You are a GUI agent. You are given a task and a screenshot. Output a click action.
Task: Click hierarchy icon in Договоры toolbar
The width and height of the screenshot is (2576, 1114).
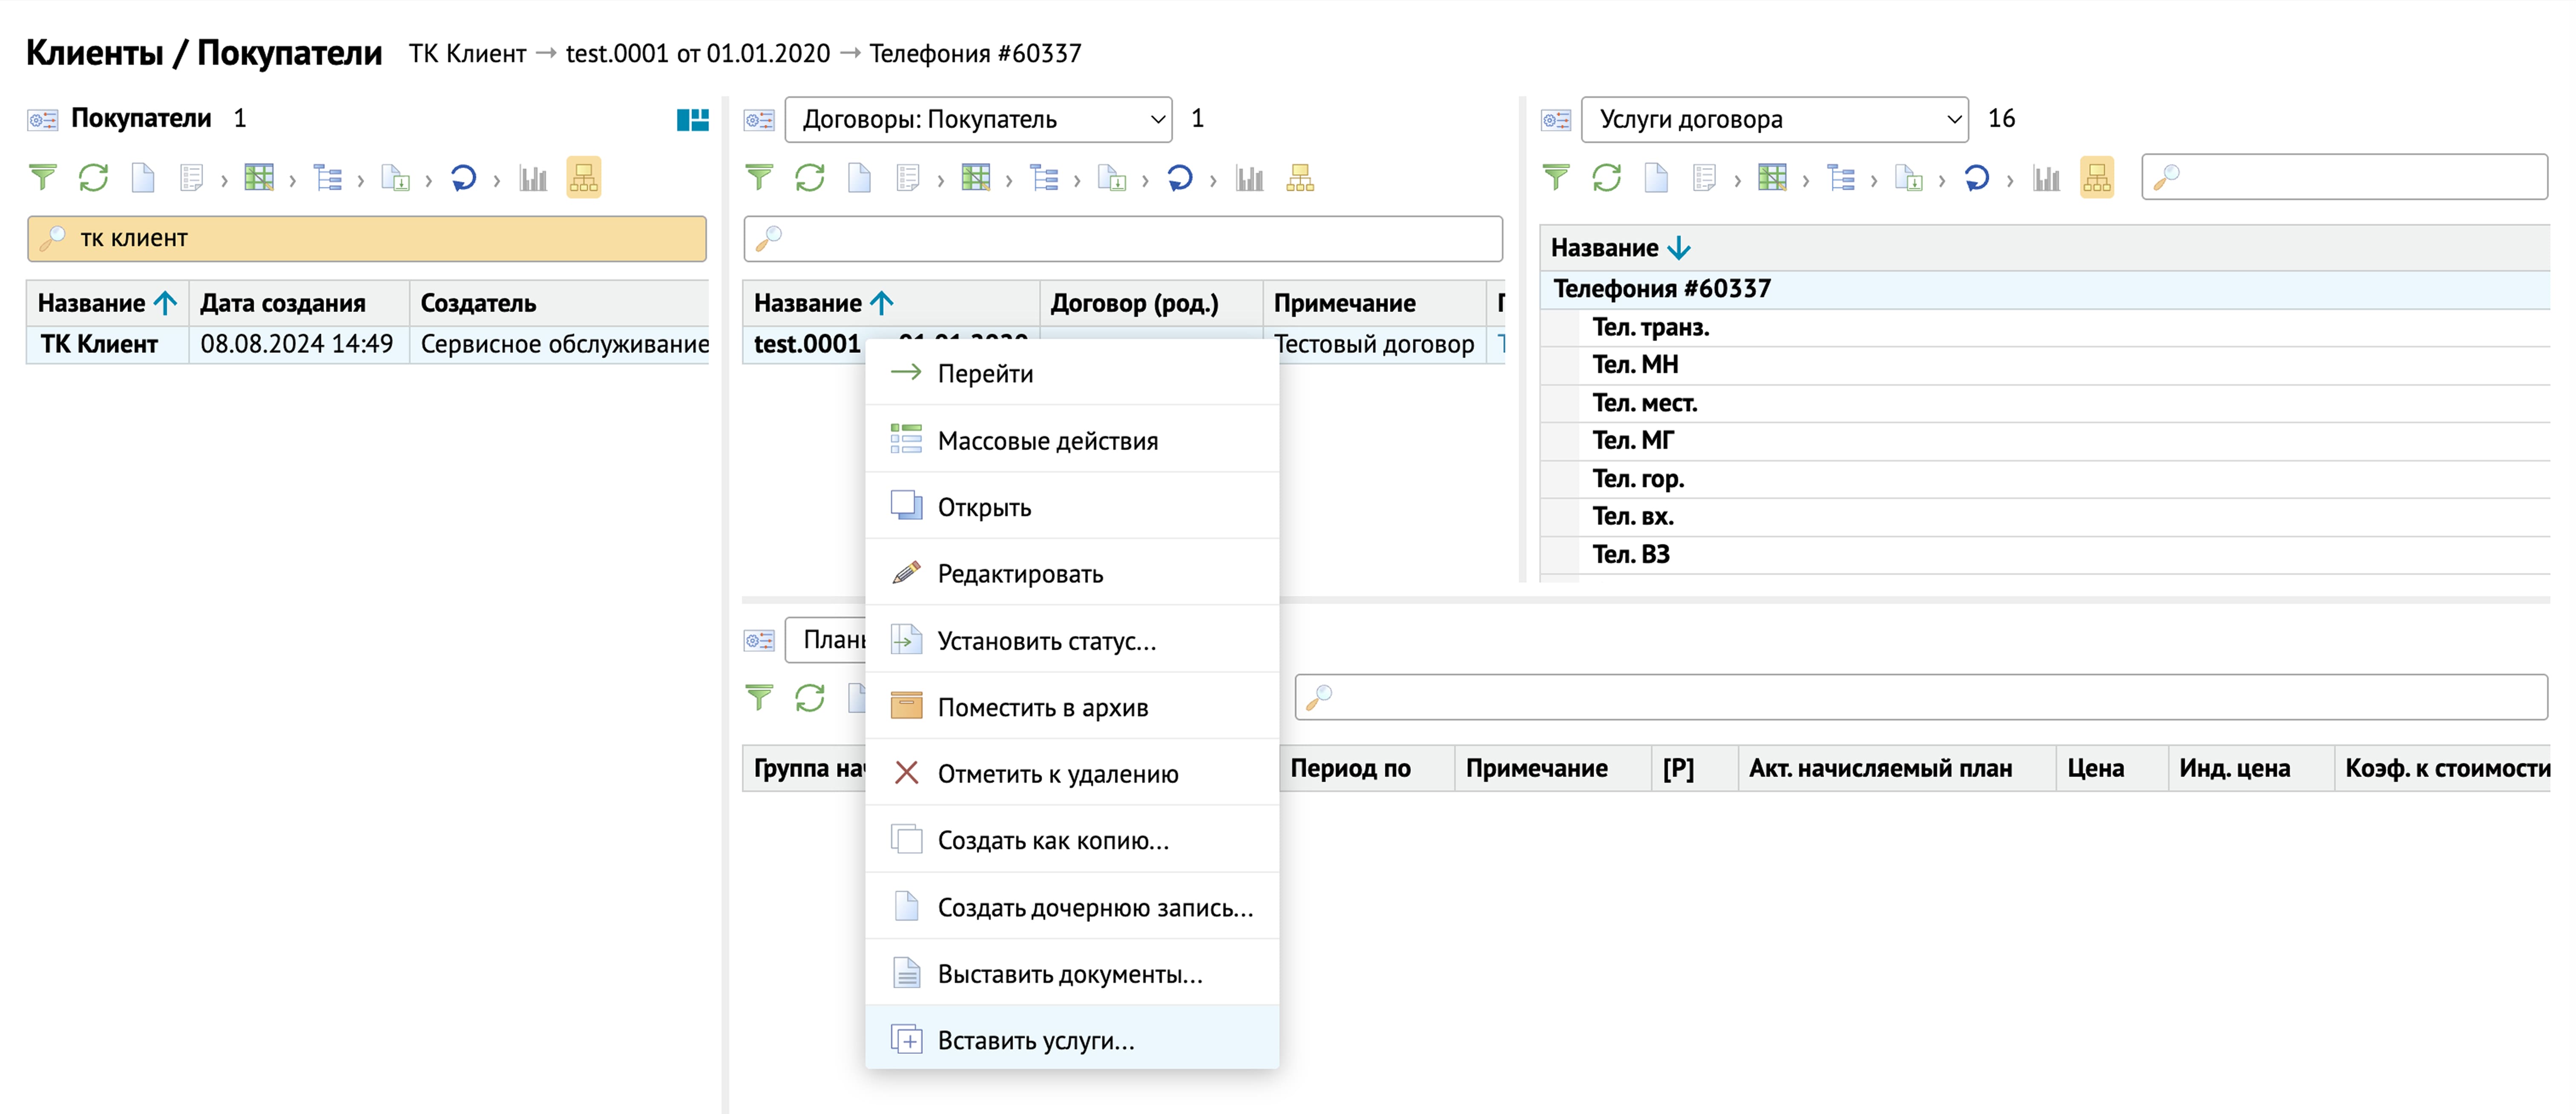point(1300,178)
